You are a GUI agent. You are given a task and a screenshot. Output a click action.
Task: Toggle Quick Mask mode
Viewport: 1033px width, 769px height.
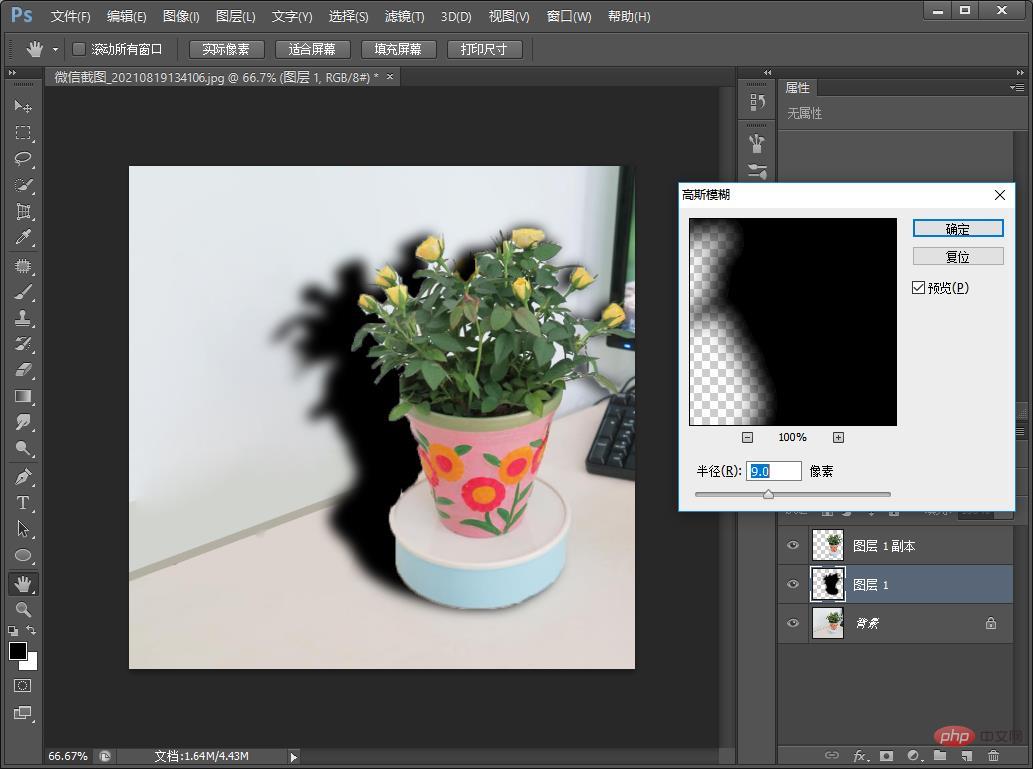coord(22,685)
